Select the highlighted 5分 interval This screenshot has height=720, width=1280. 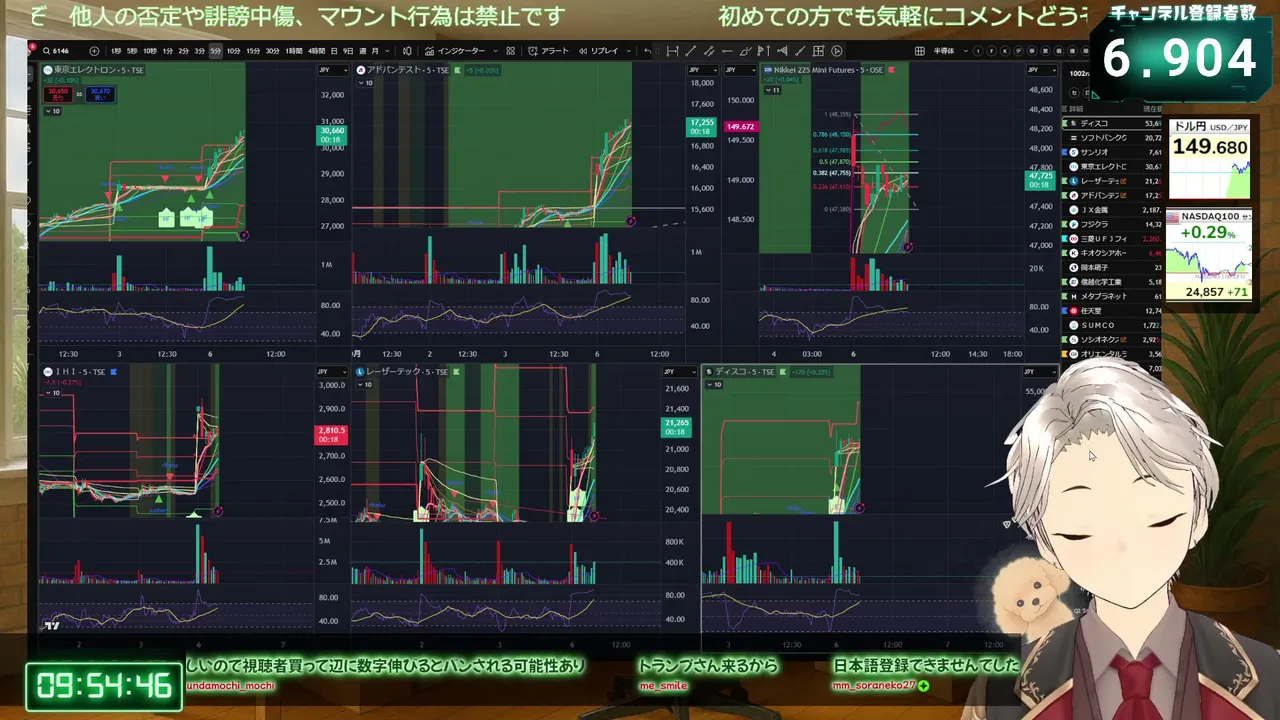click(216, 51)
